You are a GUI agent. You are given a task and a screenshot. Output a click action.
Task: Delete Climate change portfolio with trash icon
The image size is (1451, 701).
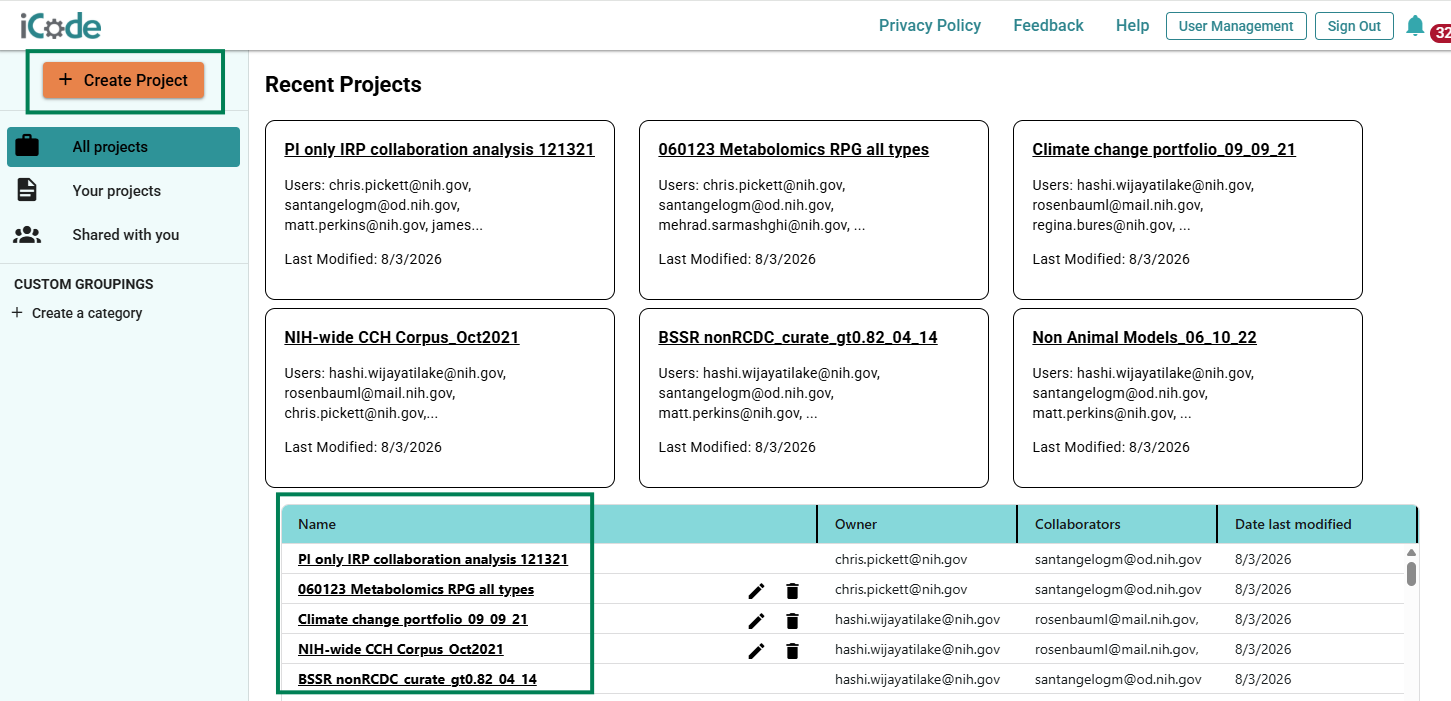click(792, 621)
